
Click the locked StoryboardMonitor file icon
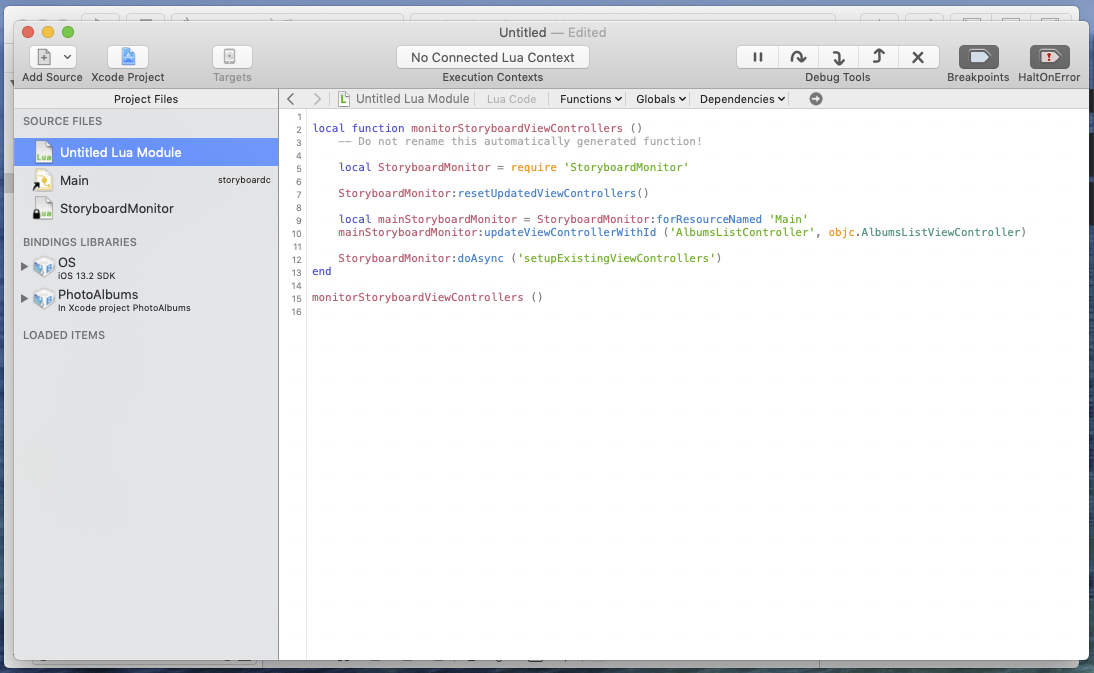43,209
